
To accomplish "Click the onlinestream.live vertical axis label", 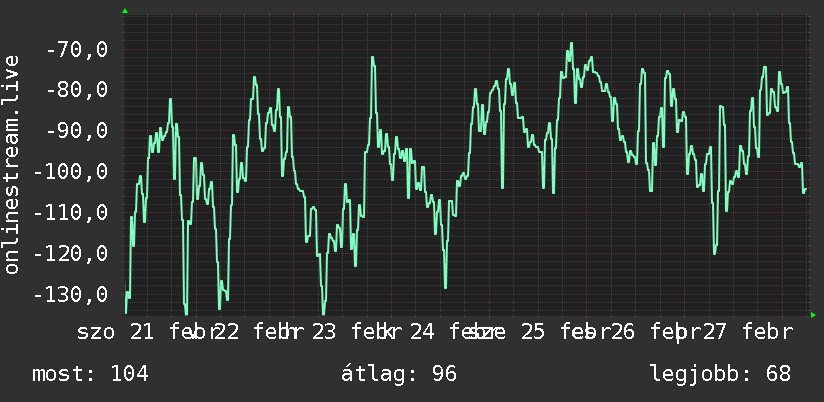I will (x=11, y=164).
